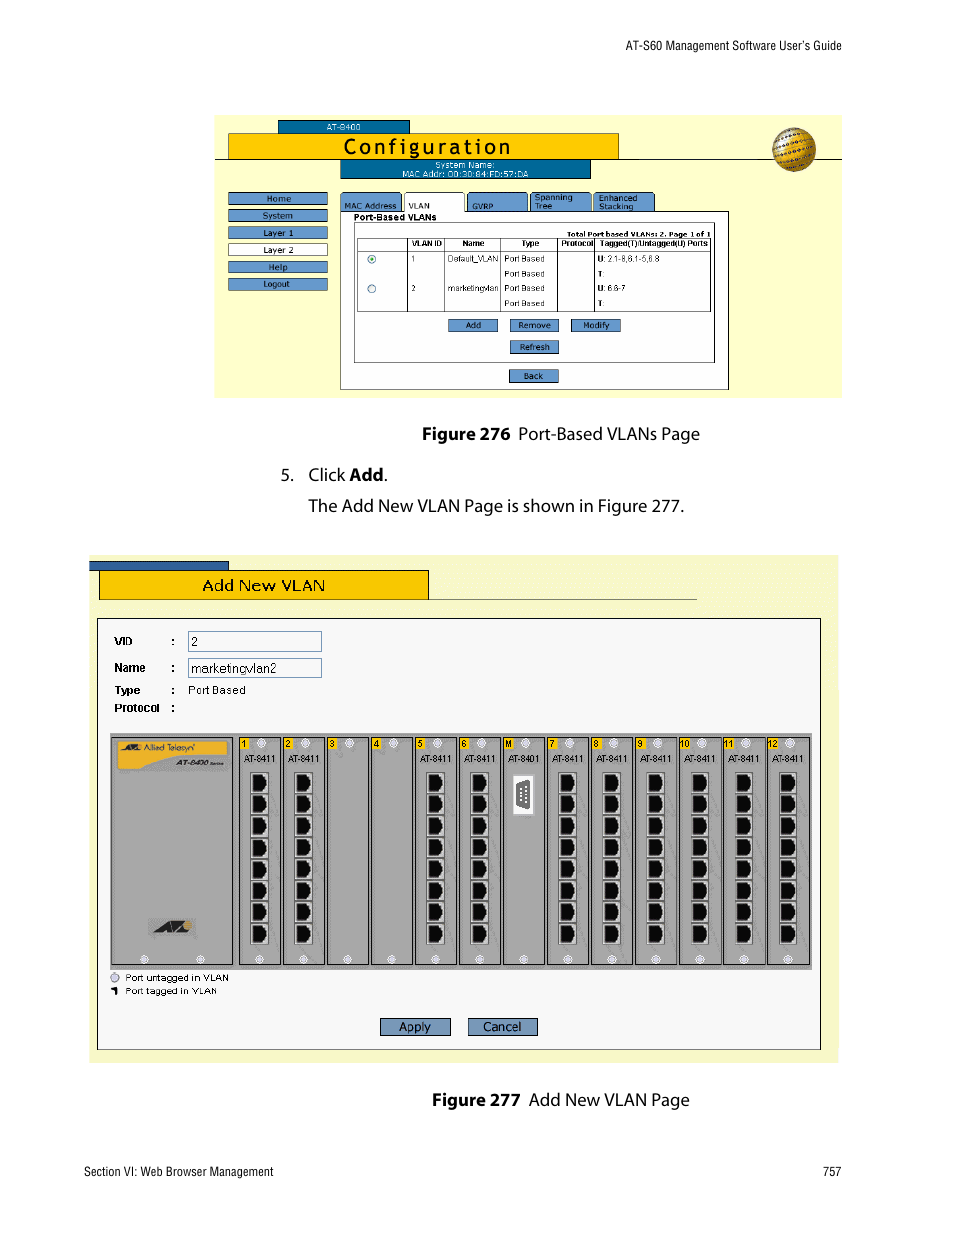Click the top port on module 5
954x1235 pixels.
[x=435, y=782]
